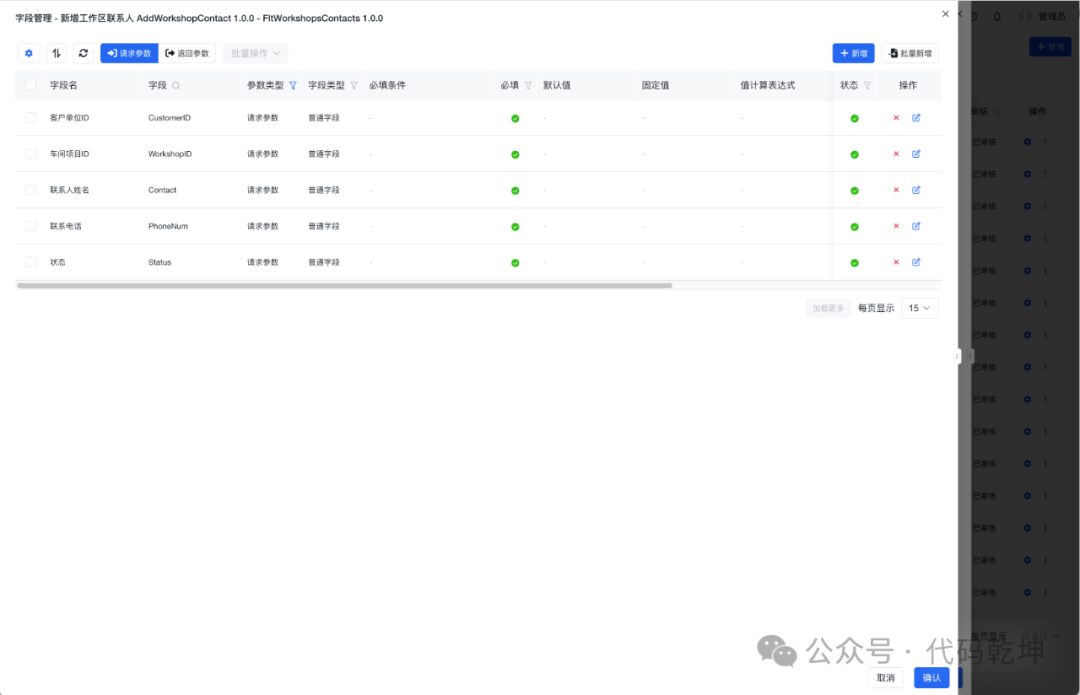Delete the Status field row
The height and width of the screenshot is (695, 1080).
[896, 262]
